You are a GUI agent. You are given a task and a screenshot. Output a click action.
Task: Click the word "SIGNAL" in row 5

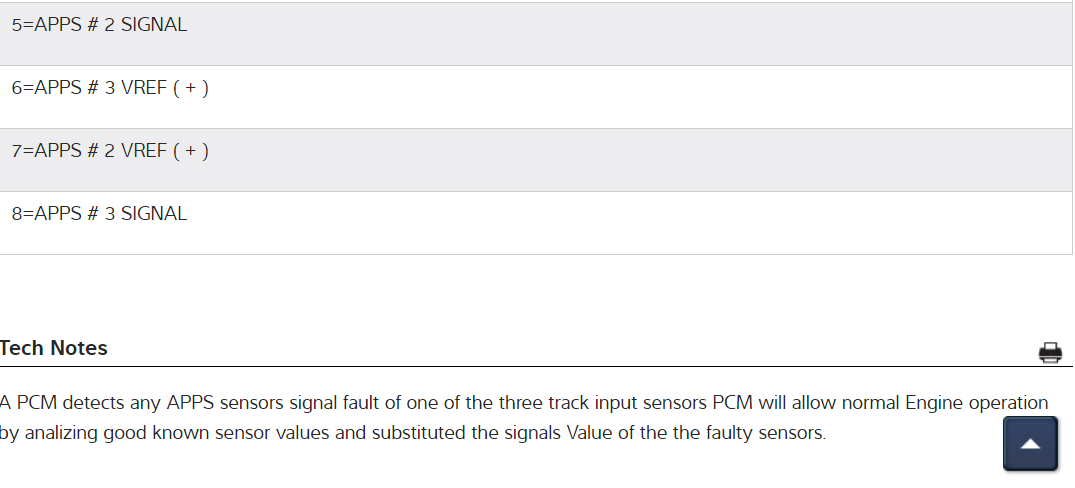click(154, 25)
